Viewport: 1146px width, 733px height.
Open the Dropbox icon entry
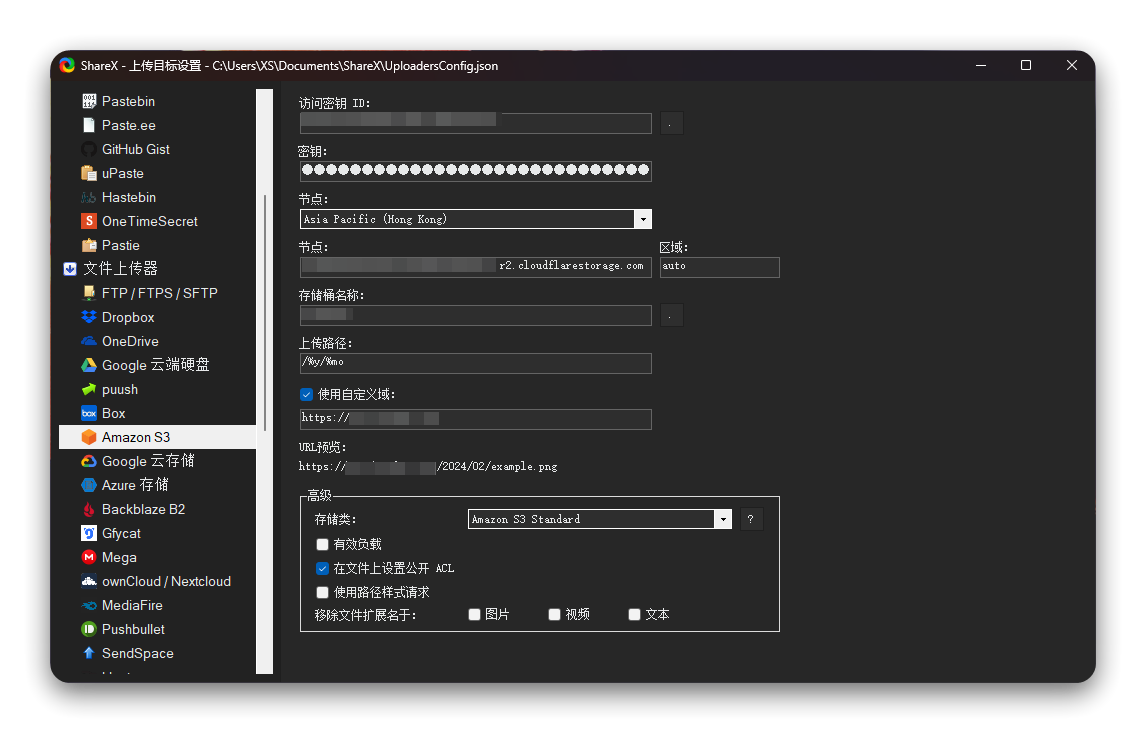(x=89, y=317)
